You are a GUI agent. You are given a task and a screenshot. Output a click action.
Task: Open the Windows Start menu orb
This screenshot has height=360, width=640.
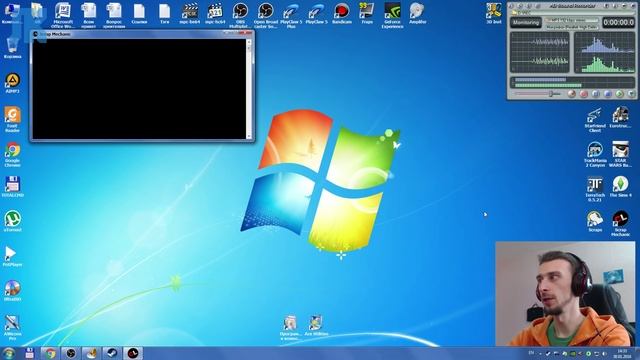9,353
